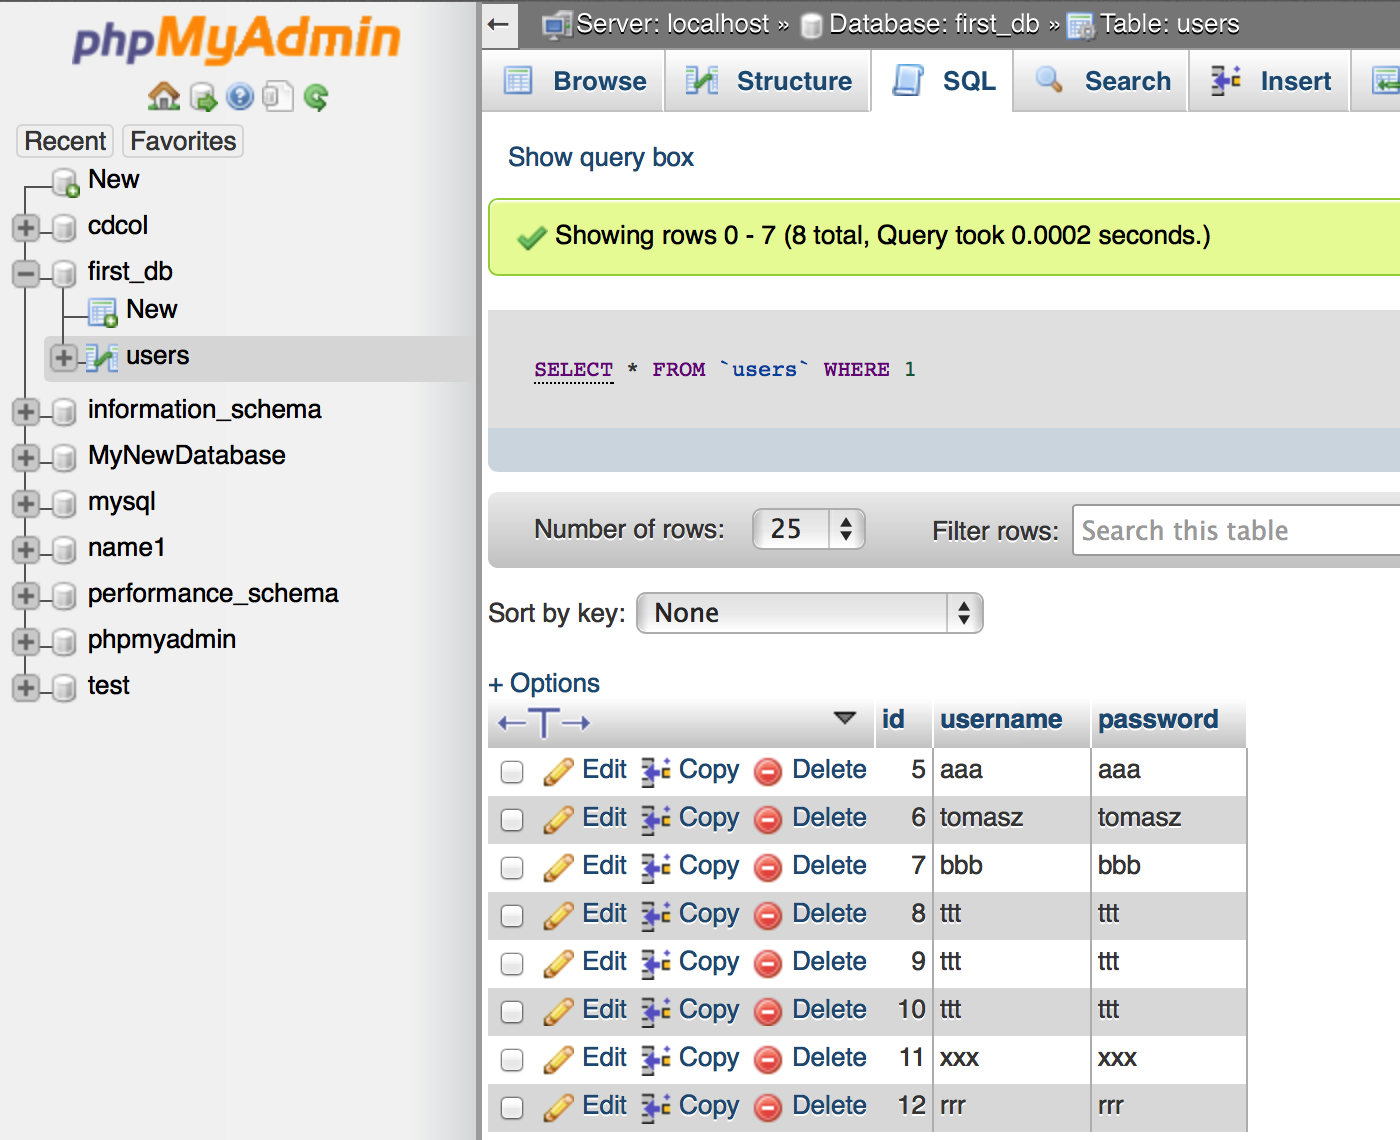
Task: Click the red Delete icon for row id 5
Action: [x=768, y=772]
